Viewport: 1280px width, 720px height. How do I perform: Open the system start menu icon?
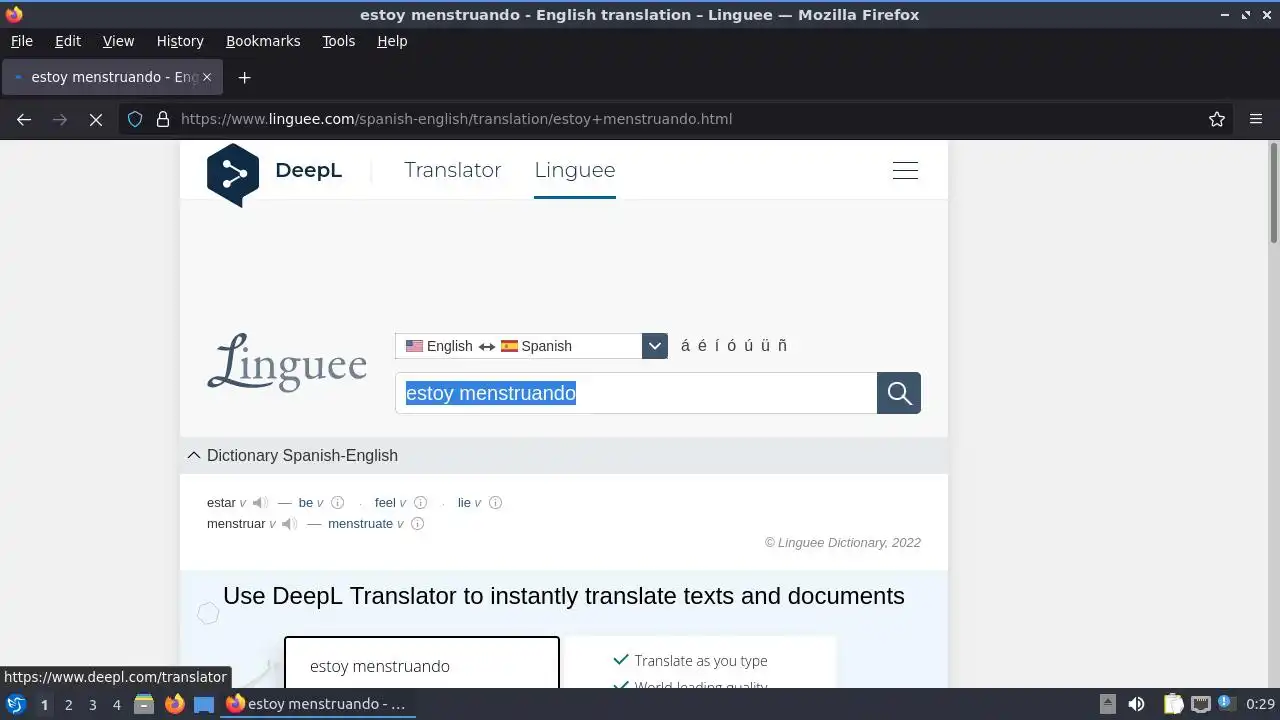[16, 704]
